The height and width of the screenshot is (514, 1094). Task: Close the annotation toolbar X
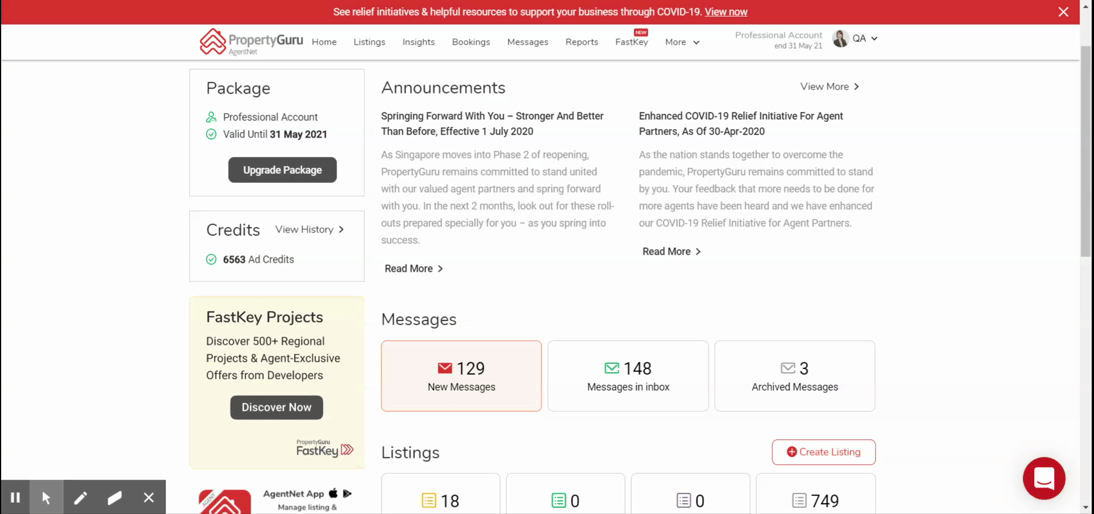[x=149, y=497]
